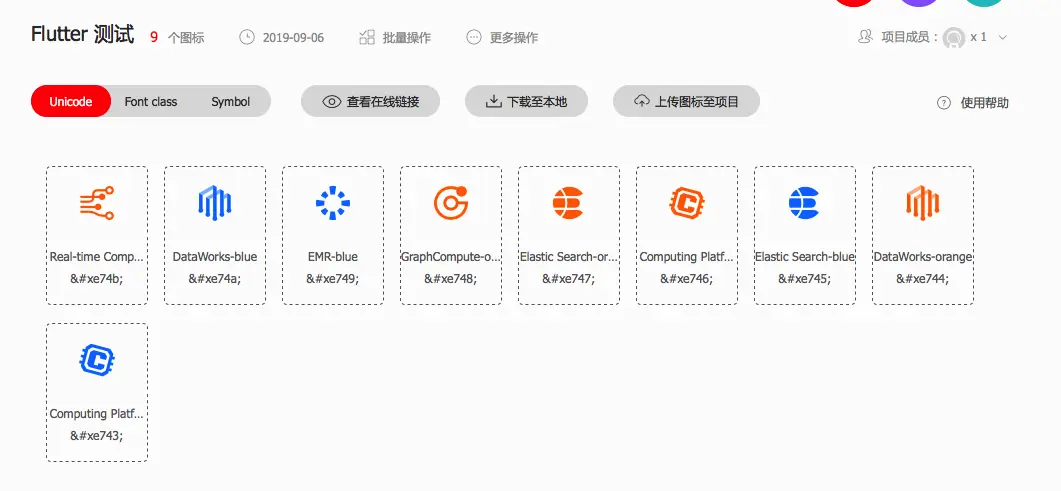Click the code &#xe749; text
1061x491 pixels.
click(333, 279)
